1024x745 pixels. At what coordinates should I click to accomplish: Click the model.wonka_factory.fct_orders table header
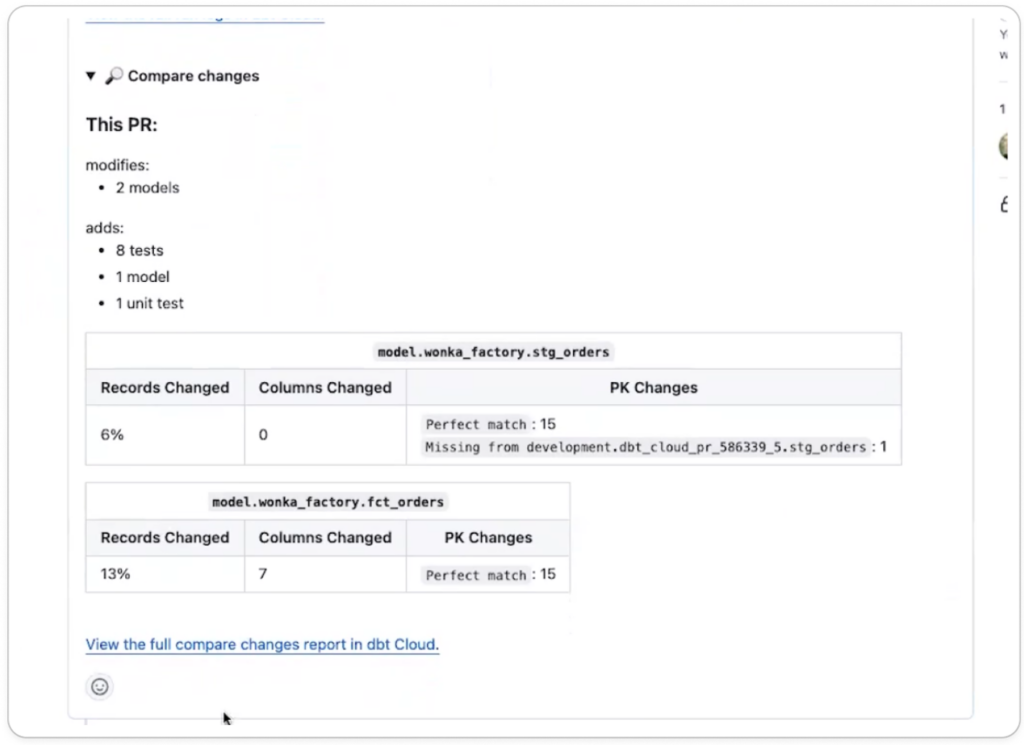pos(326,500)
